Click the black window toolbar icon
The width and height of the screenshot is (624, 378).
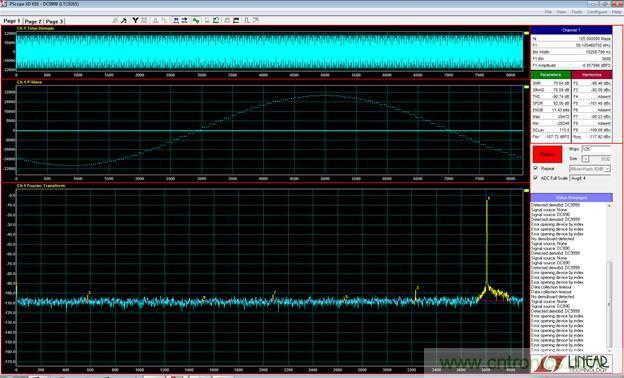(x=236, y=20)
